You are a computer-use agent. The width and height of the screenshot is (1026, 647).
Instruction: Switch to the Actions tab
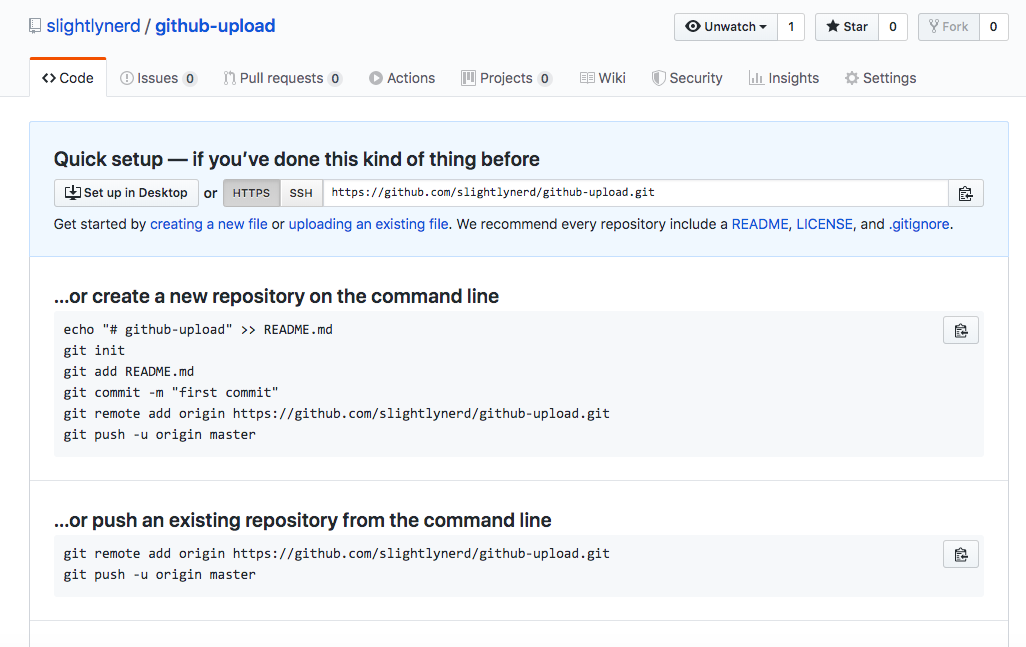point(402,78)
